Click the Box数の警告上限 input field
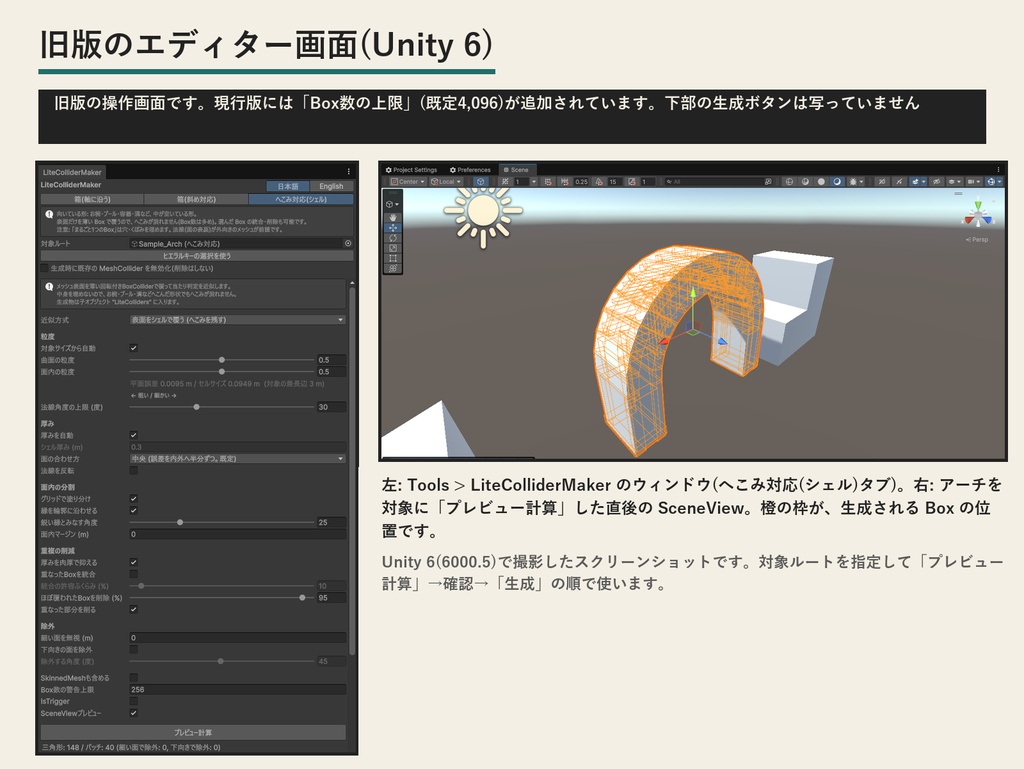The height and width of the screenshot is (769, 1024). pyautogui.click(x=237, y=689)
